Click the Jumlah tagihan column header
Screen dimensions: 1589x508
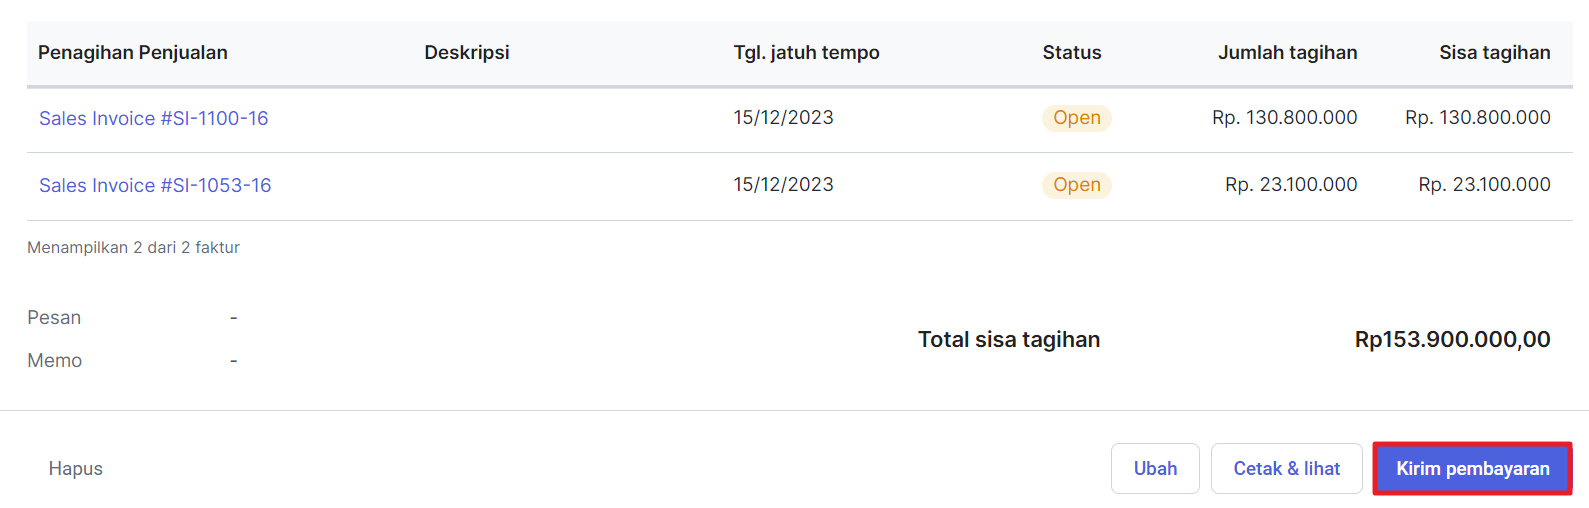click(1287, 53)
